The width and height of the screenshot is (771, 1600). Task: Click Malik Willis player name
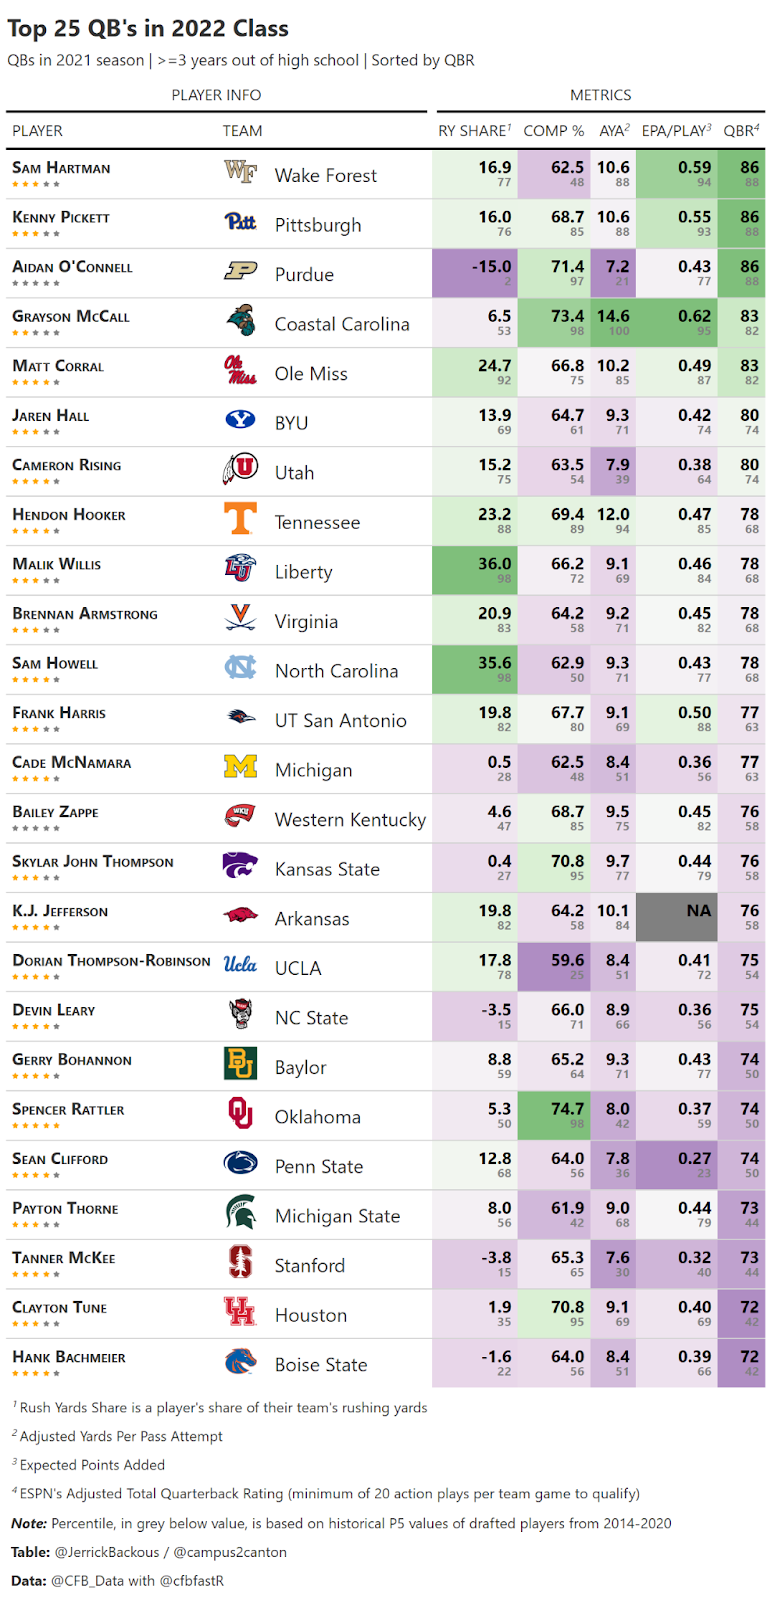tap(57, 564)
